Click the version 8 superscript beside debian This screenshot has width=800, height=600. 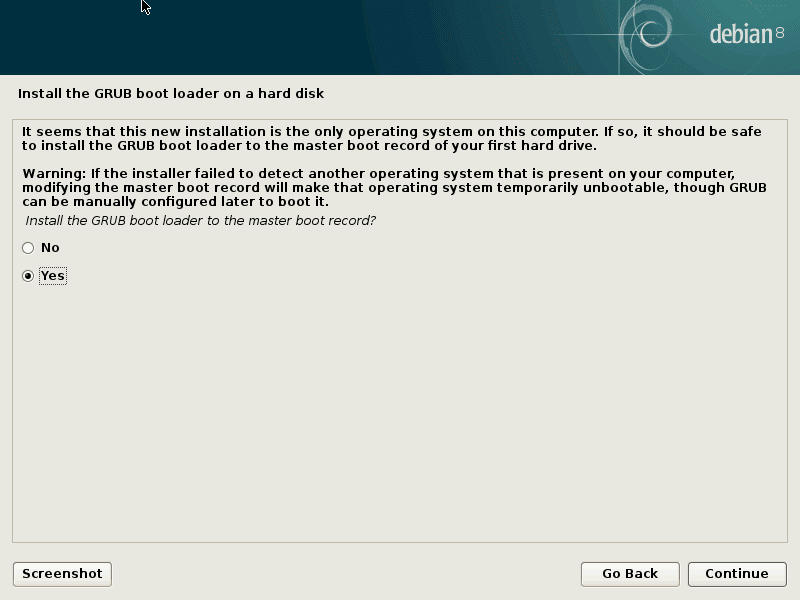[780, 33]
